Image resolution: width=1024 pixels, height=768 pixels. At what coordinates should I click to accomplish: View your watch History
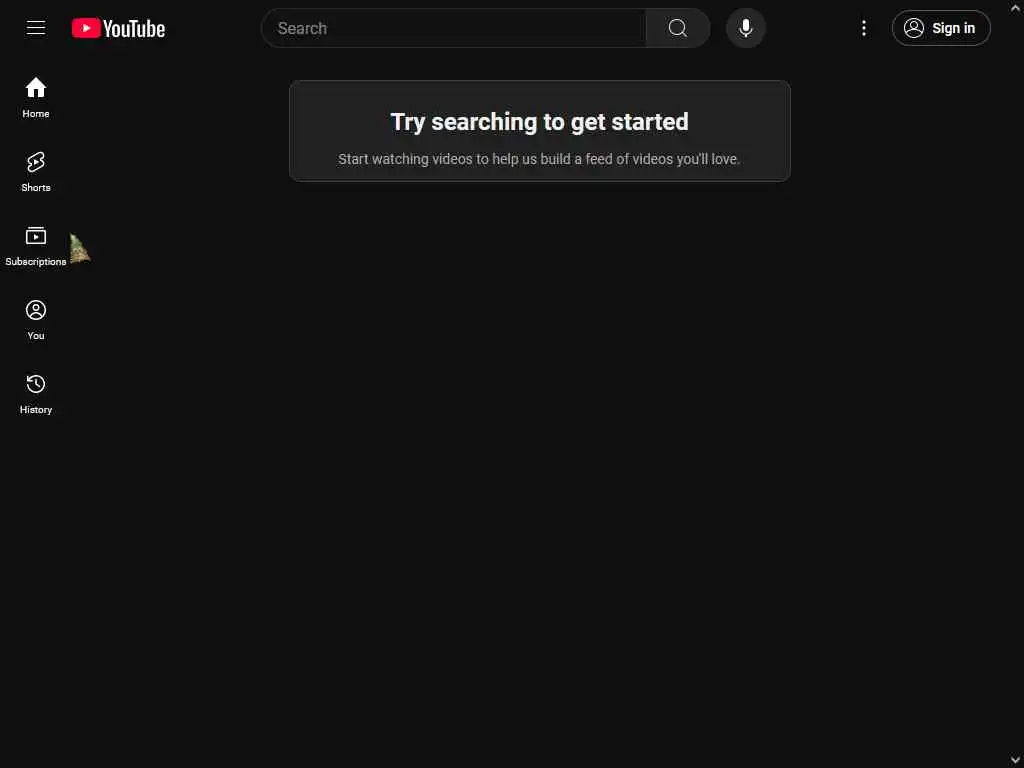tap(36, 394)
